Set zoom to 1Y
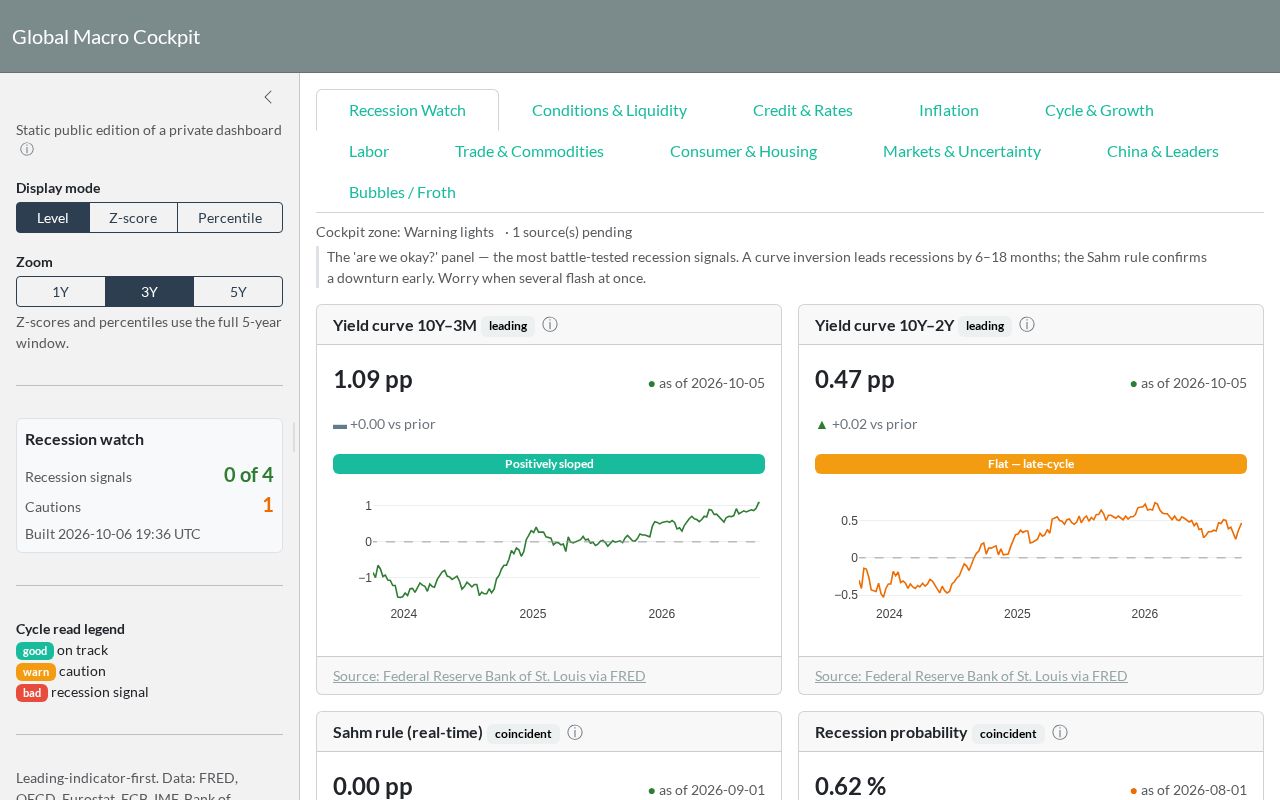 (x=61, y=292)
